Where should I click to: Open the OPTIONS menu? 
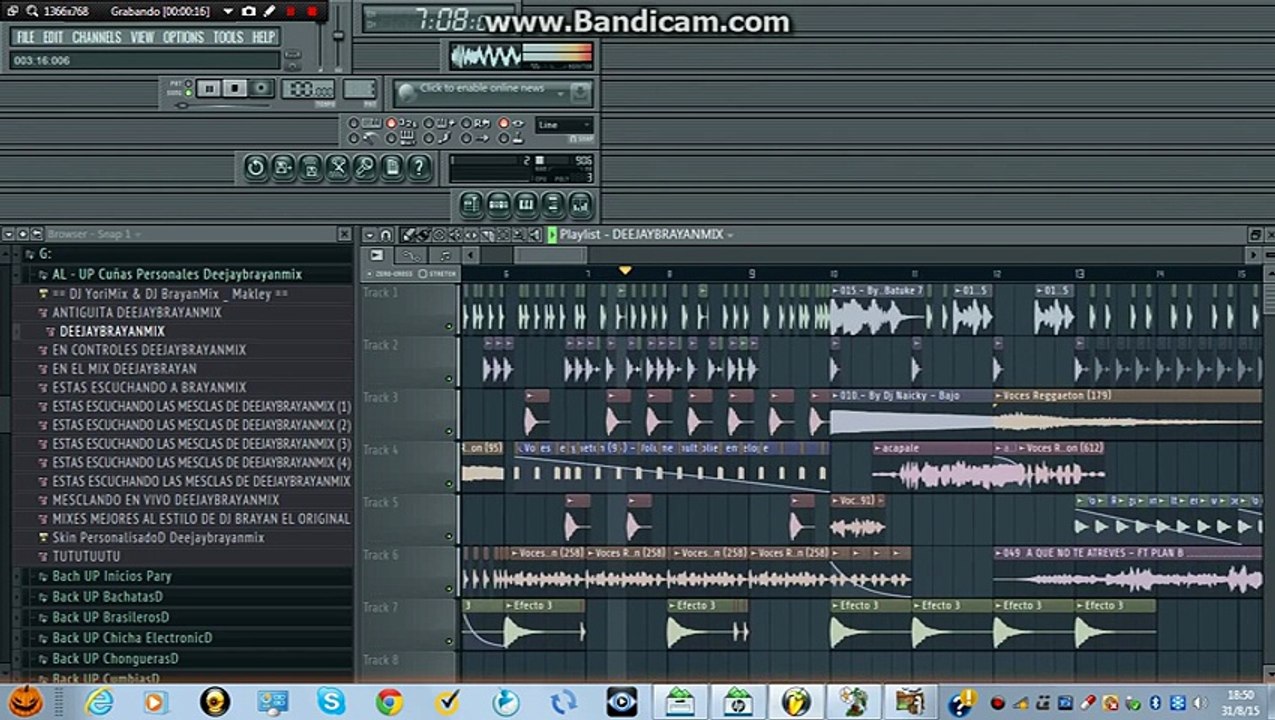tap(183, 37)
